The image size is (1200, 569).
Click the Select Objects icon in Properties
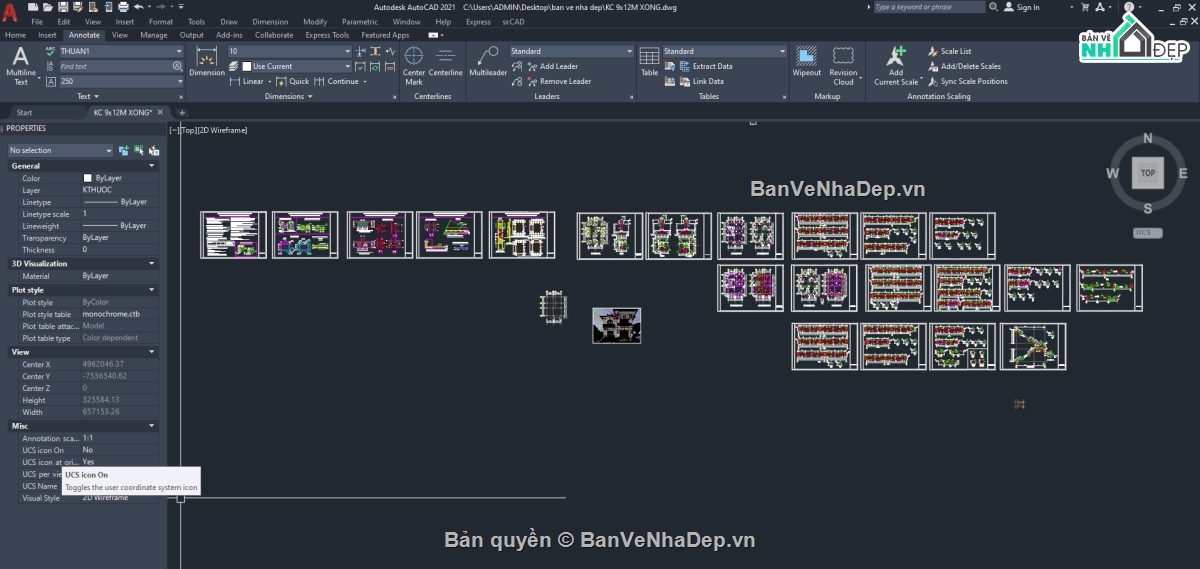139,150
